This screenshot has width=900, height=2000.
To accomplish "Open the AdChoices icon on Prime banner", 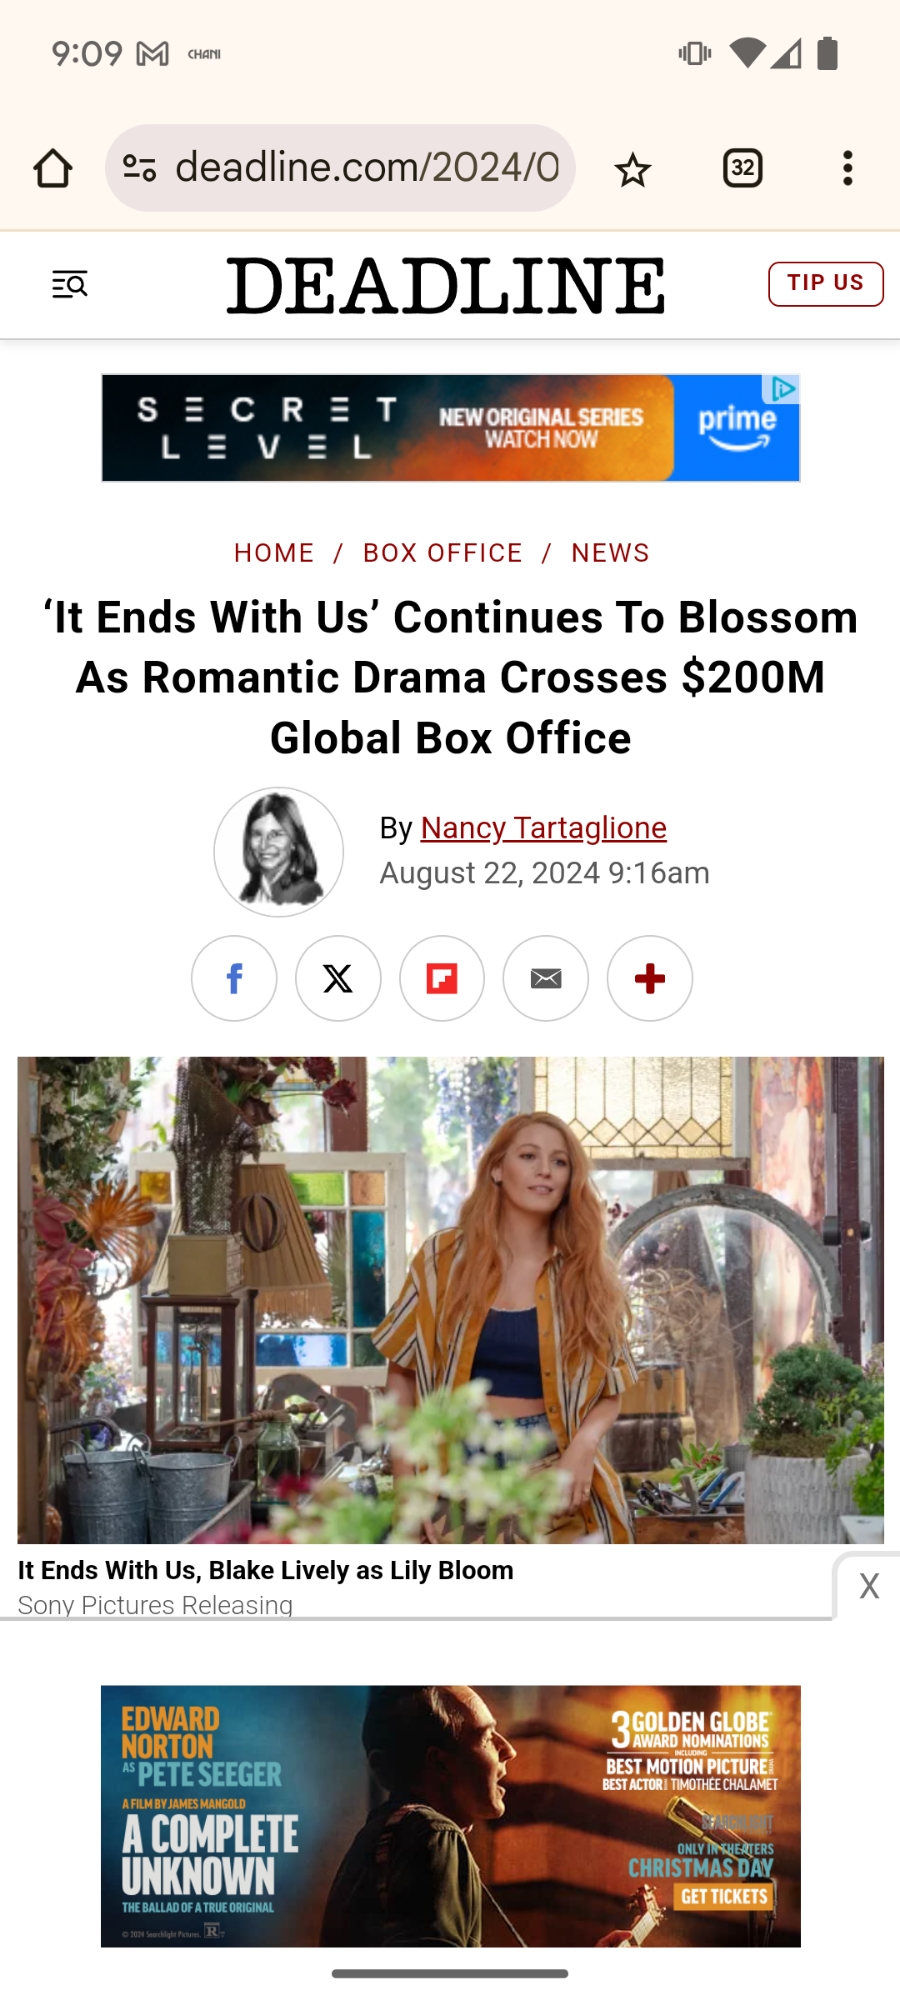I will pos(782,388).
